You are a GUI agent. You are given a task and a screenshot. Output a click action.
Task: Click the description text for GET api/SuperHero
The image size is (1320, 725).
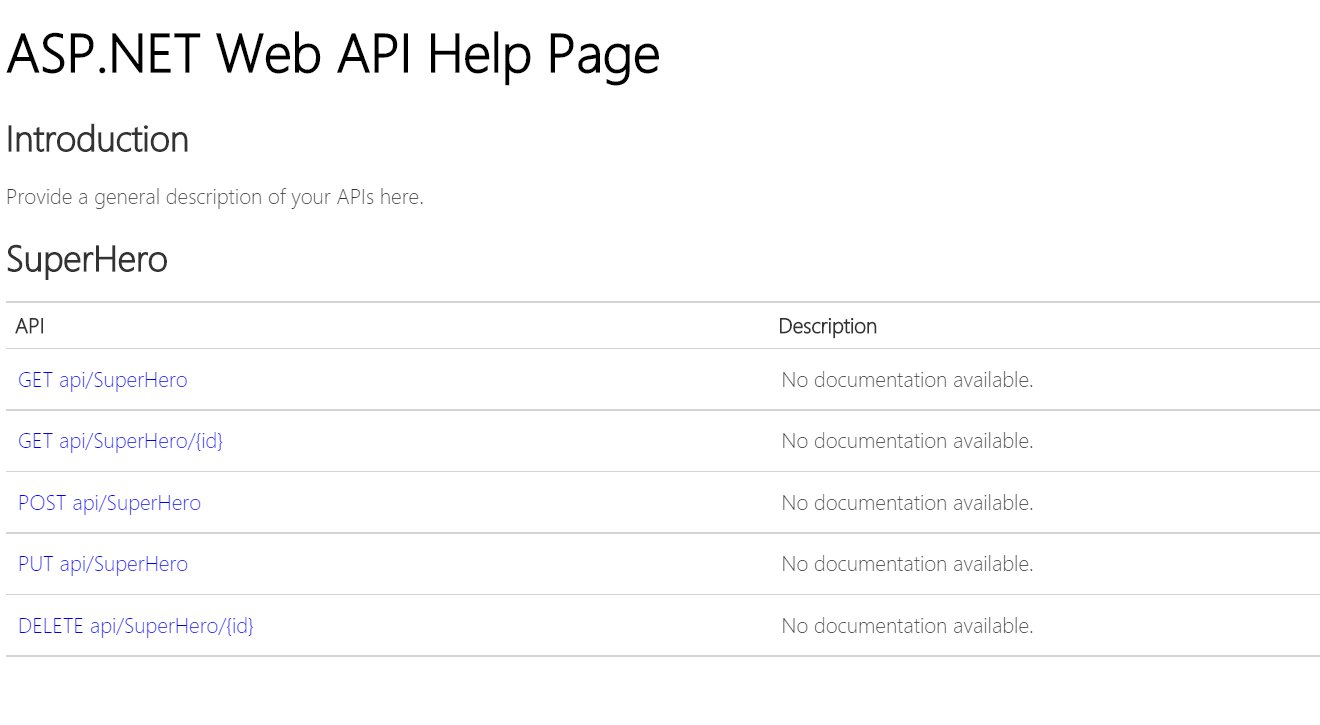(x=906, y=380)
